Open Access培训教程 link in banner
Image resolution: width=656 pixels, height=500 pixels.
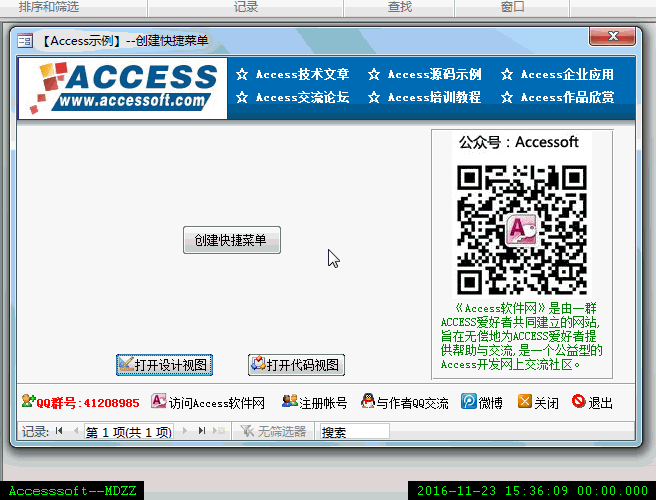tap(435, 97)
